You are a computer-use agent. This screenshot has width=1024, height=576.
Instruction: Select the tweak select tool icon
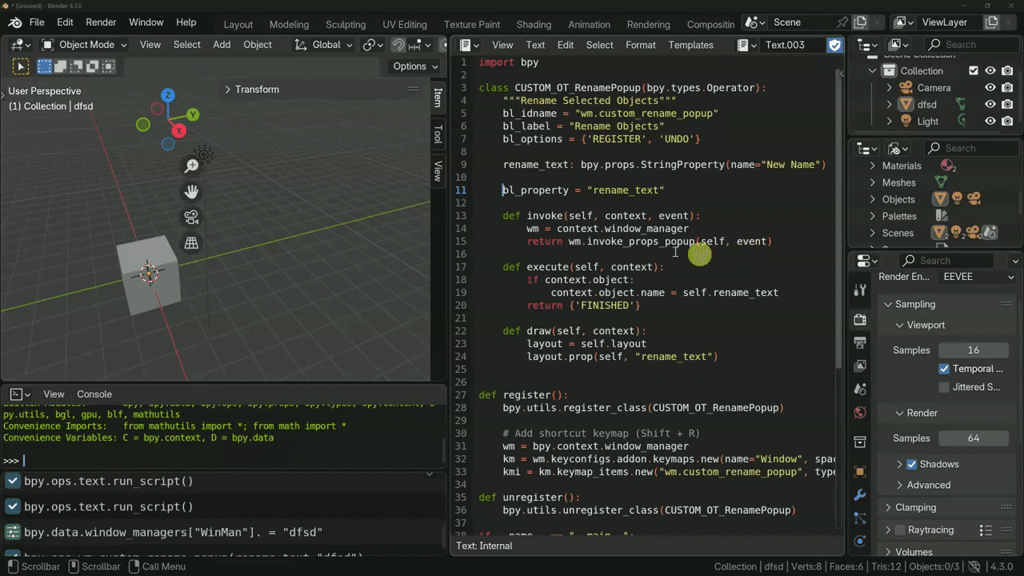[20, 67]
